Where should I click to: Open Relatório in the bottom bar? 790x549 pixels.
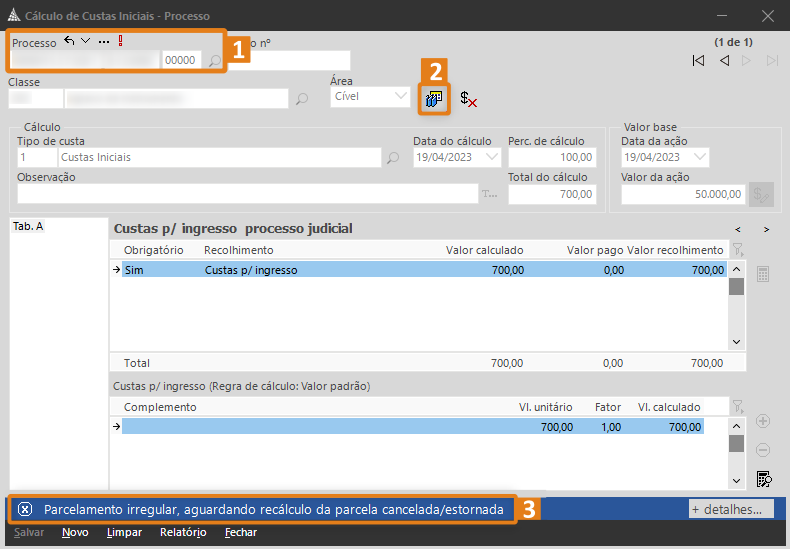183,532
